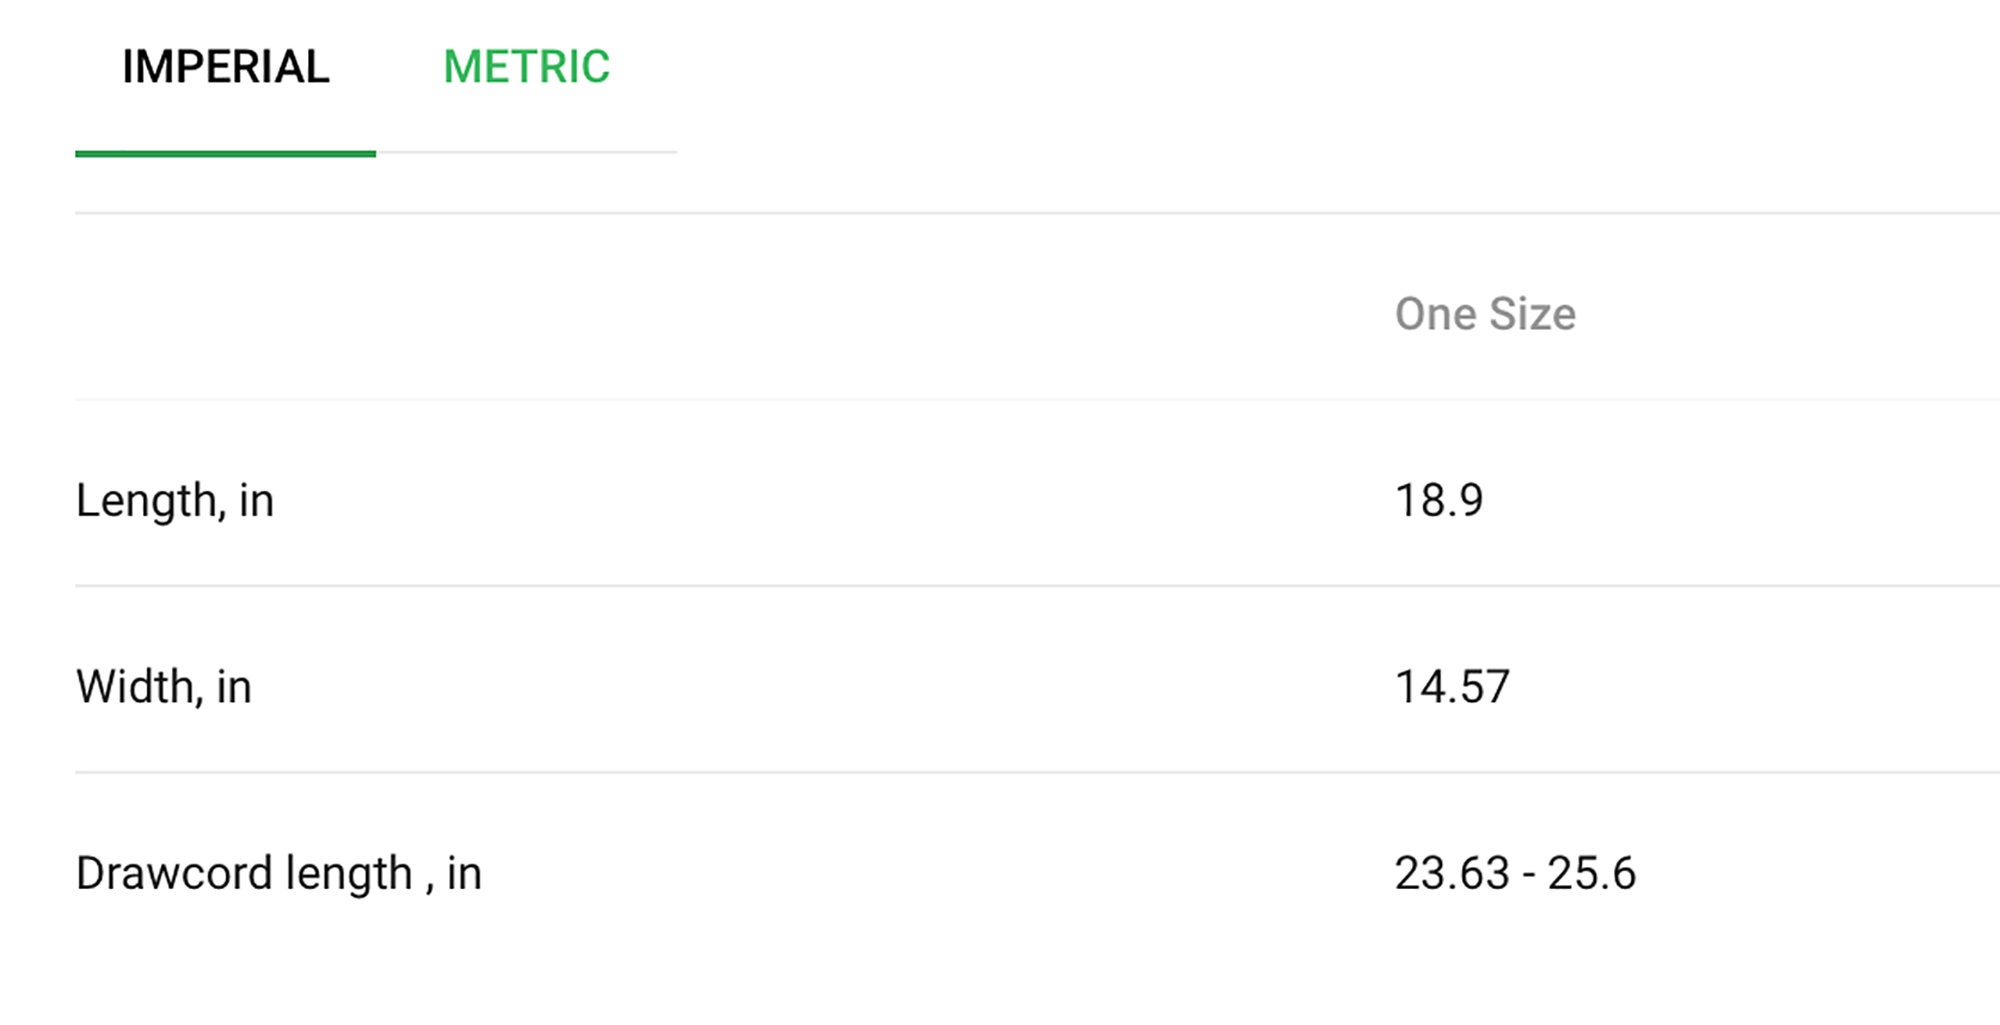The image size is (2000, 1025).
Task: Click the 23.63 minimum drawcord value
Action: point(1452,873)
